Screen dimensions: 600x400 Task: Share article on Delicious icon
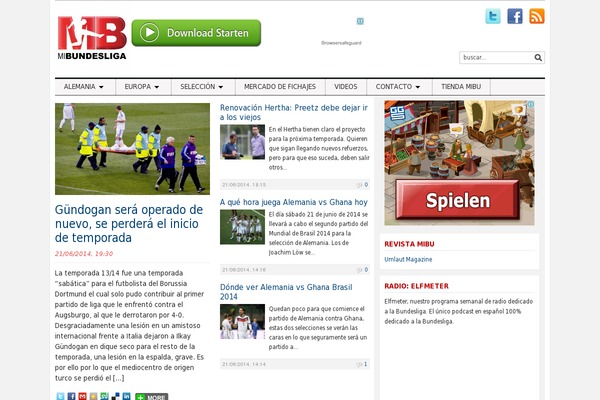(x=115, y=396)
